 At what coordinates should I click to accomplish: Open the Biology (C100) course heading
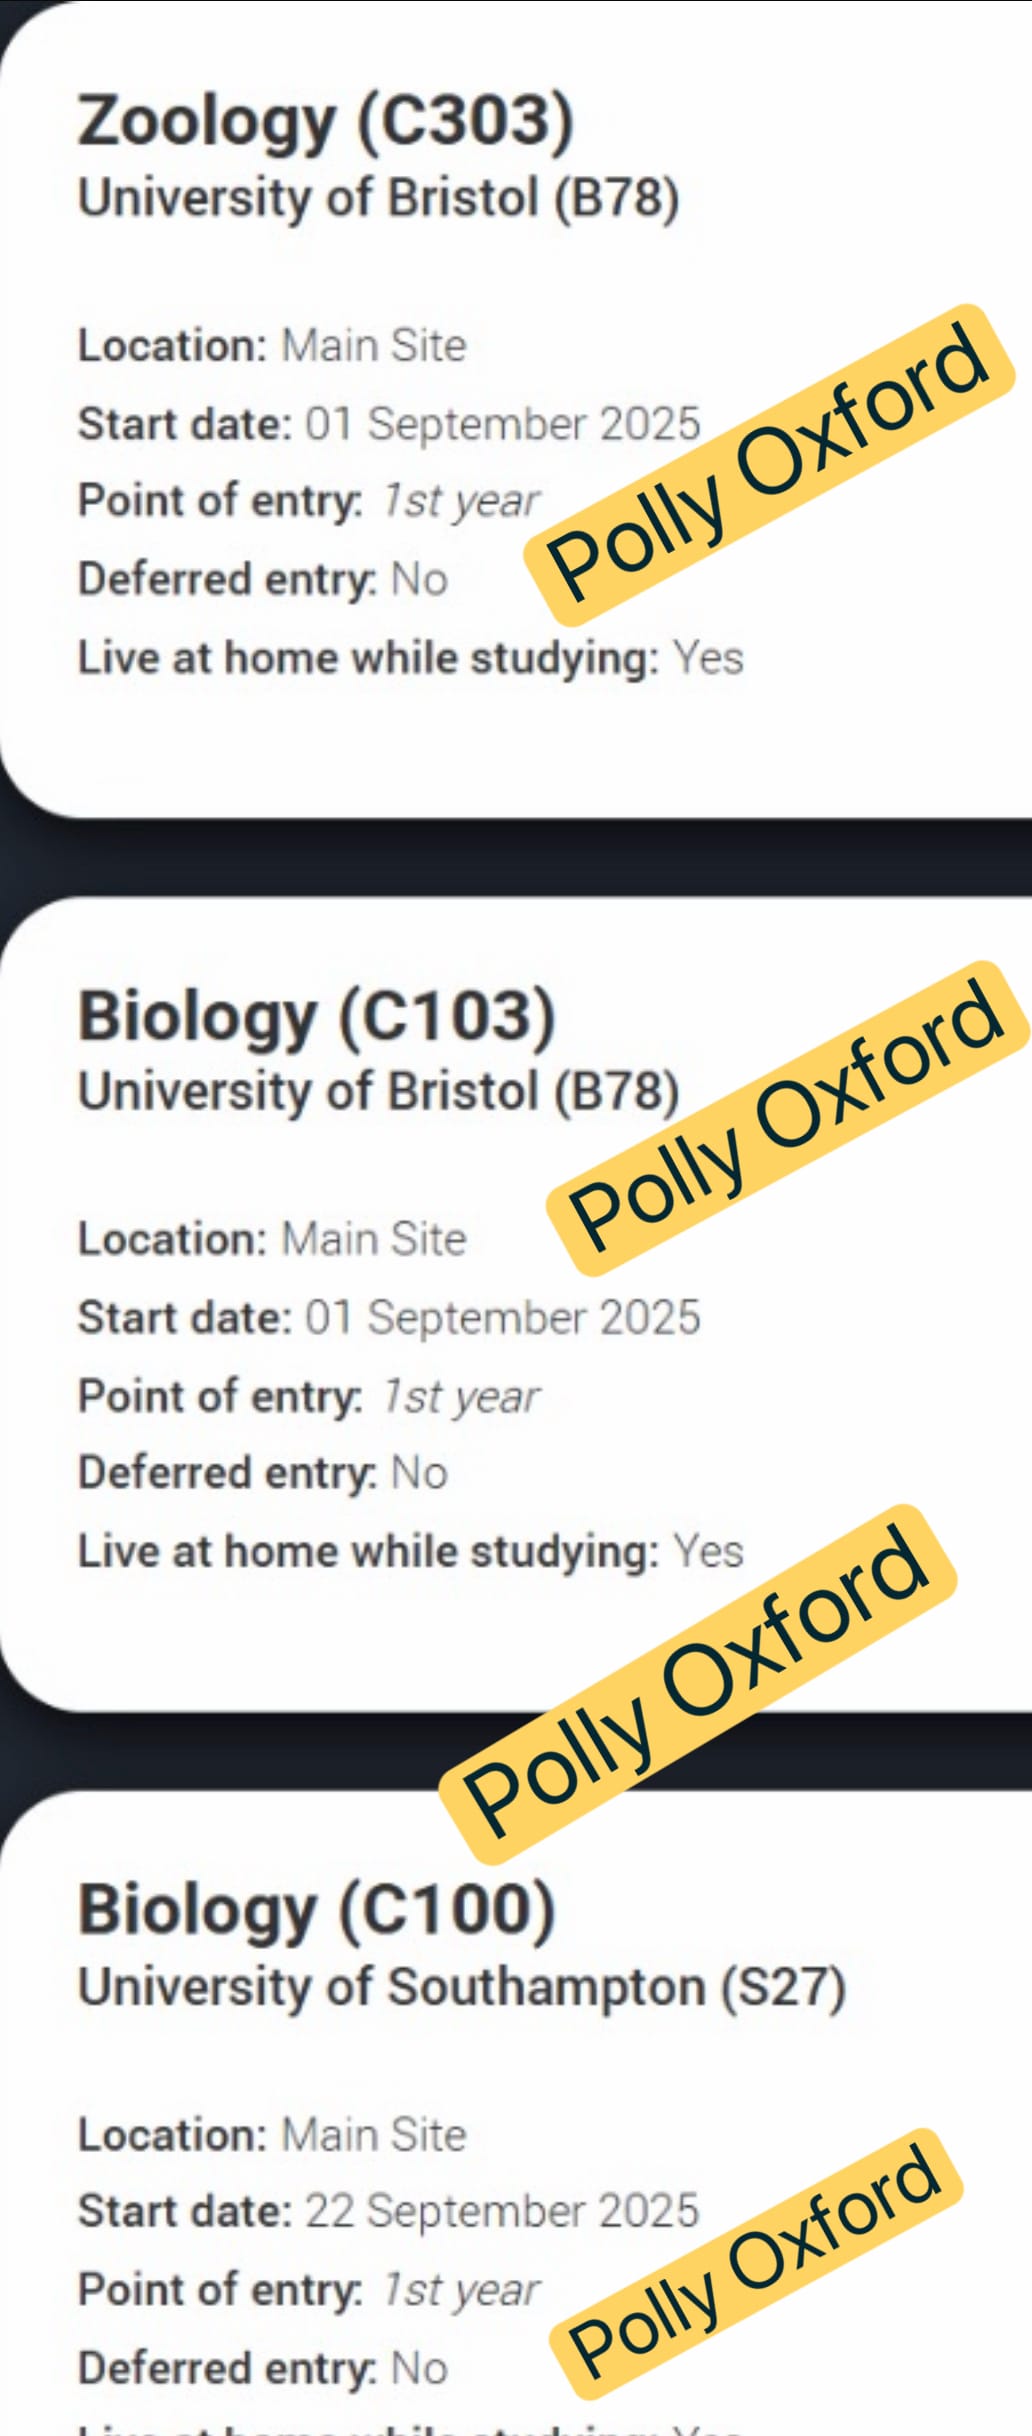(316, 1910)
